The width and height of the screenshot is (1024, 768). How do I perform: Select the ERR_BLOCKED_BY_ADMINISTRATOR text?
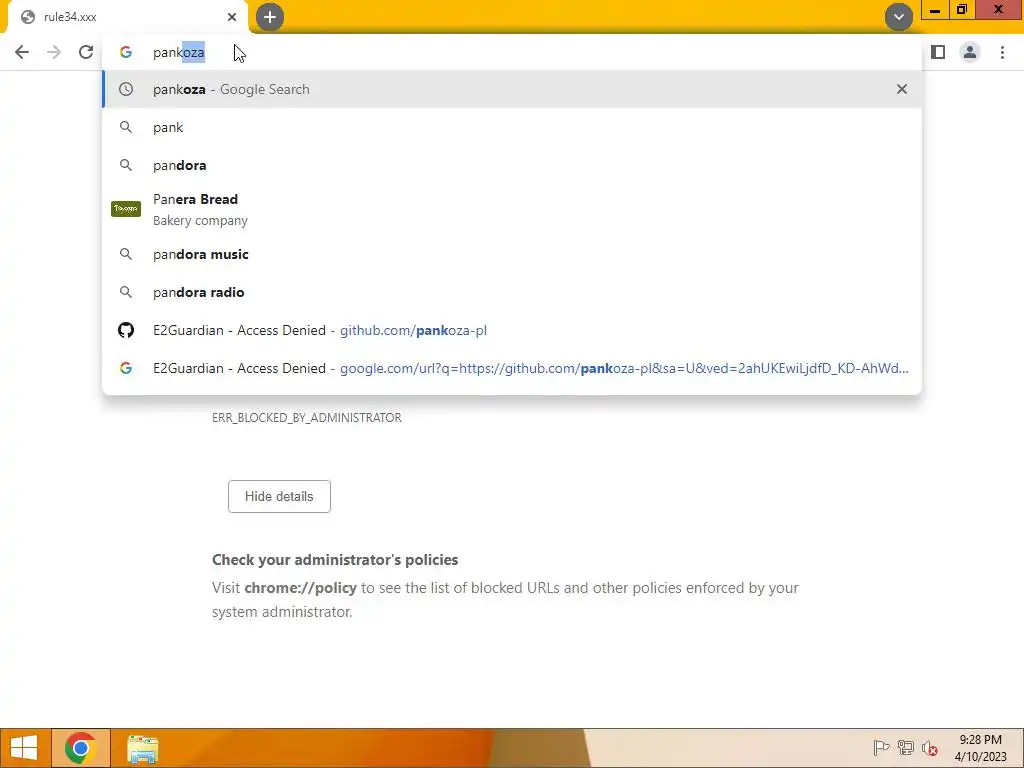(x=307, y=418)
